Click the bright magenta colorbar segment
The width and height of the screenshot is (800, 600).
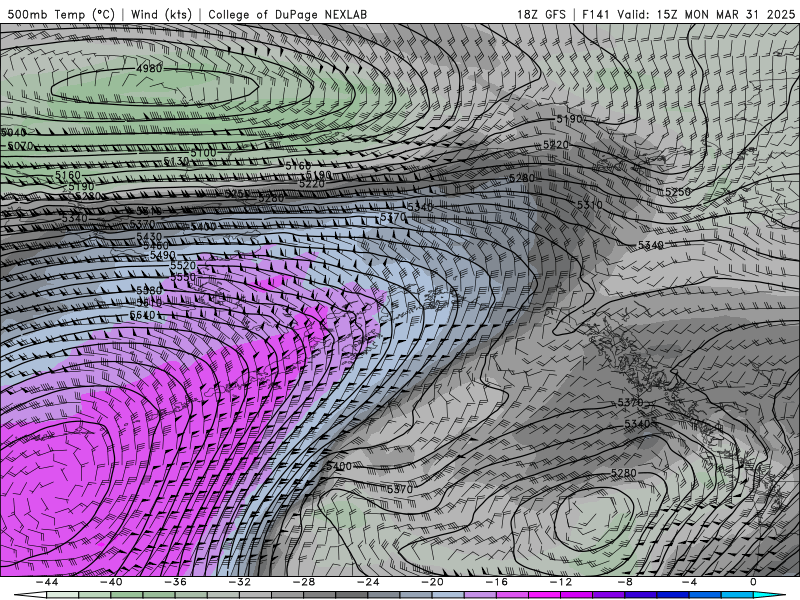(544, 595)
